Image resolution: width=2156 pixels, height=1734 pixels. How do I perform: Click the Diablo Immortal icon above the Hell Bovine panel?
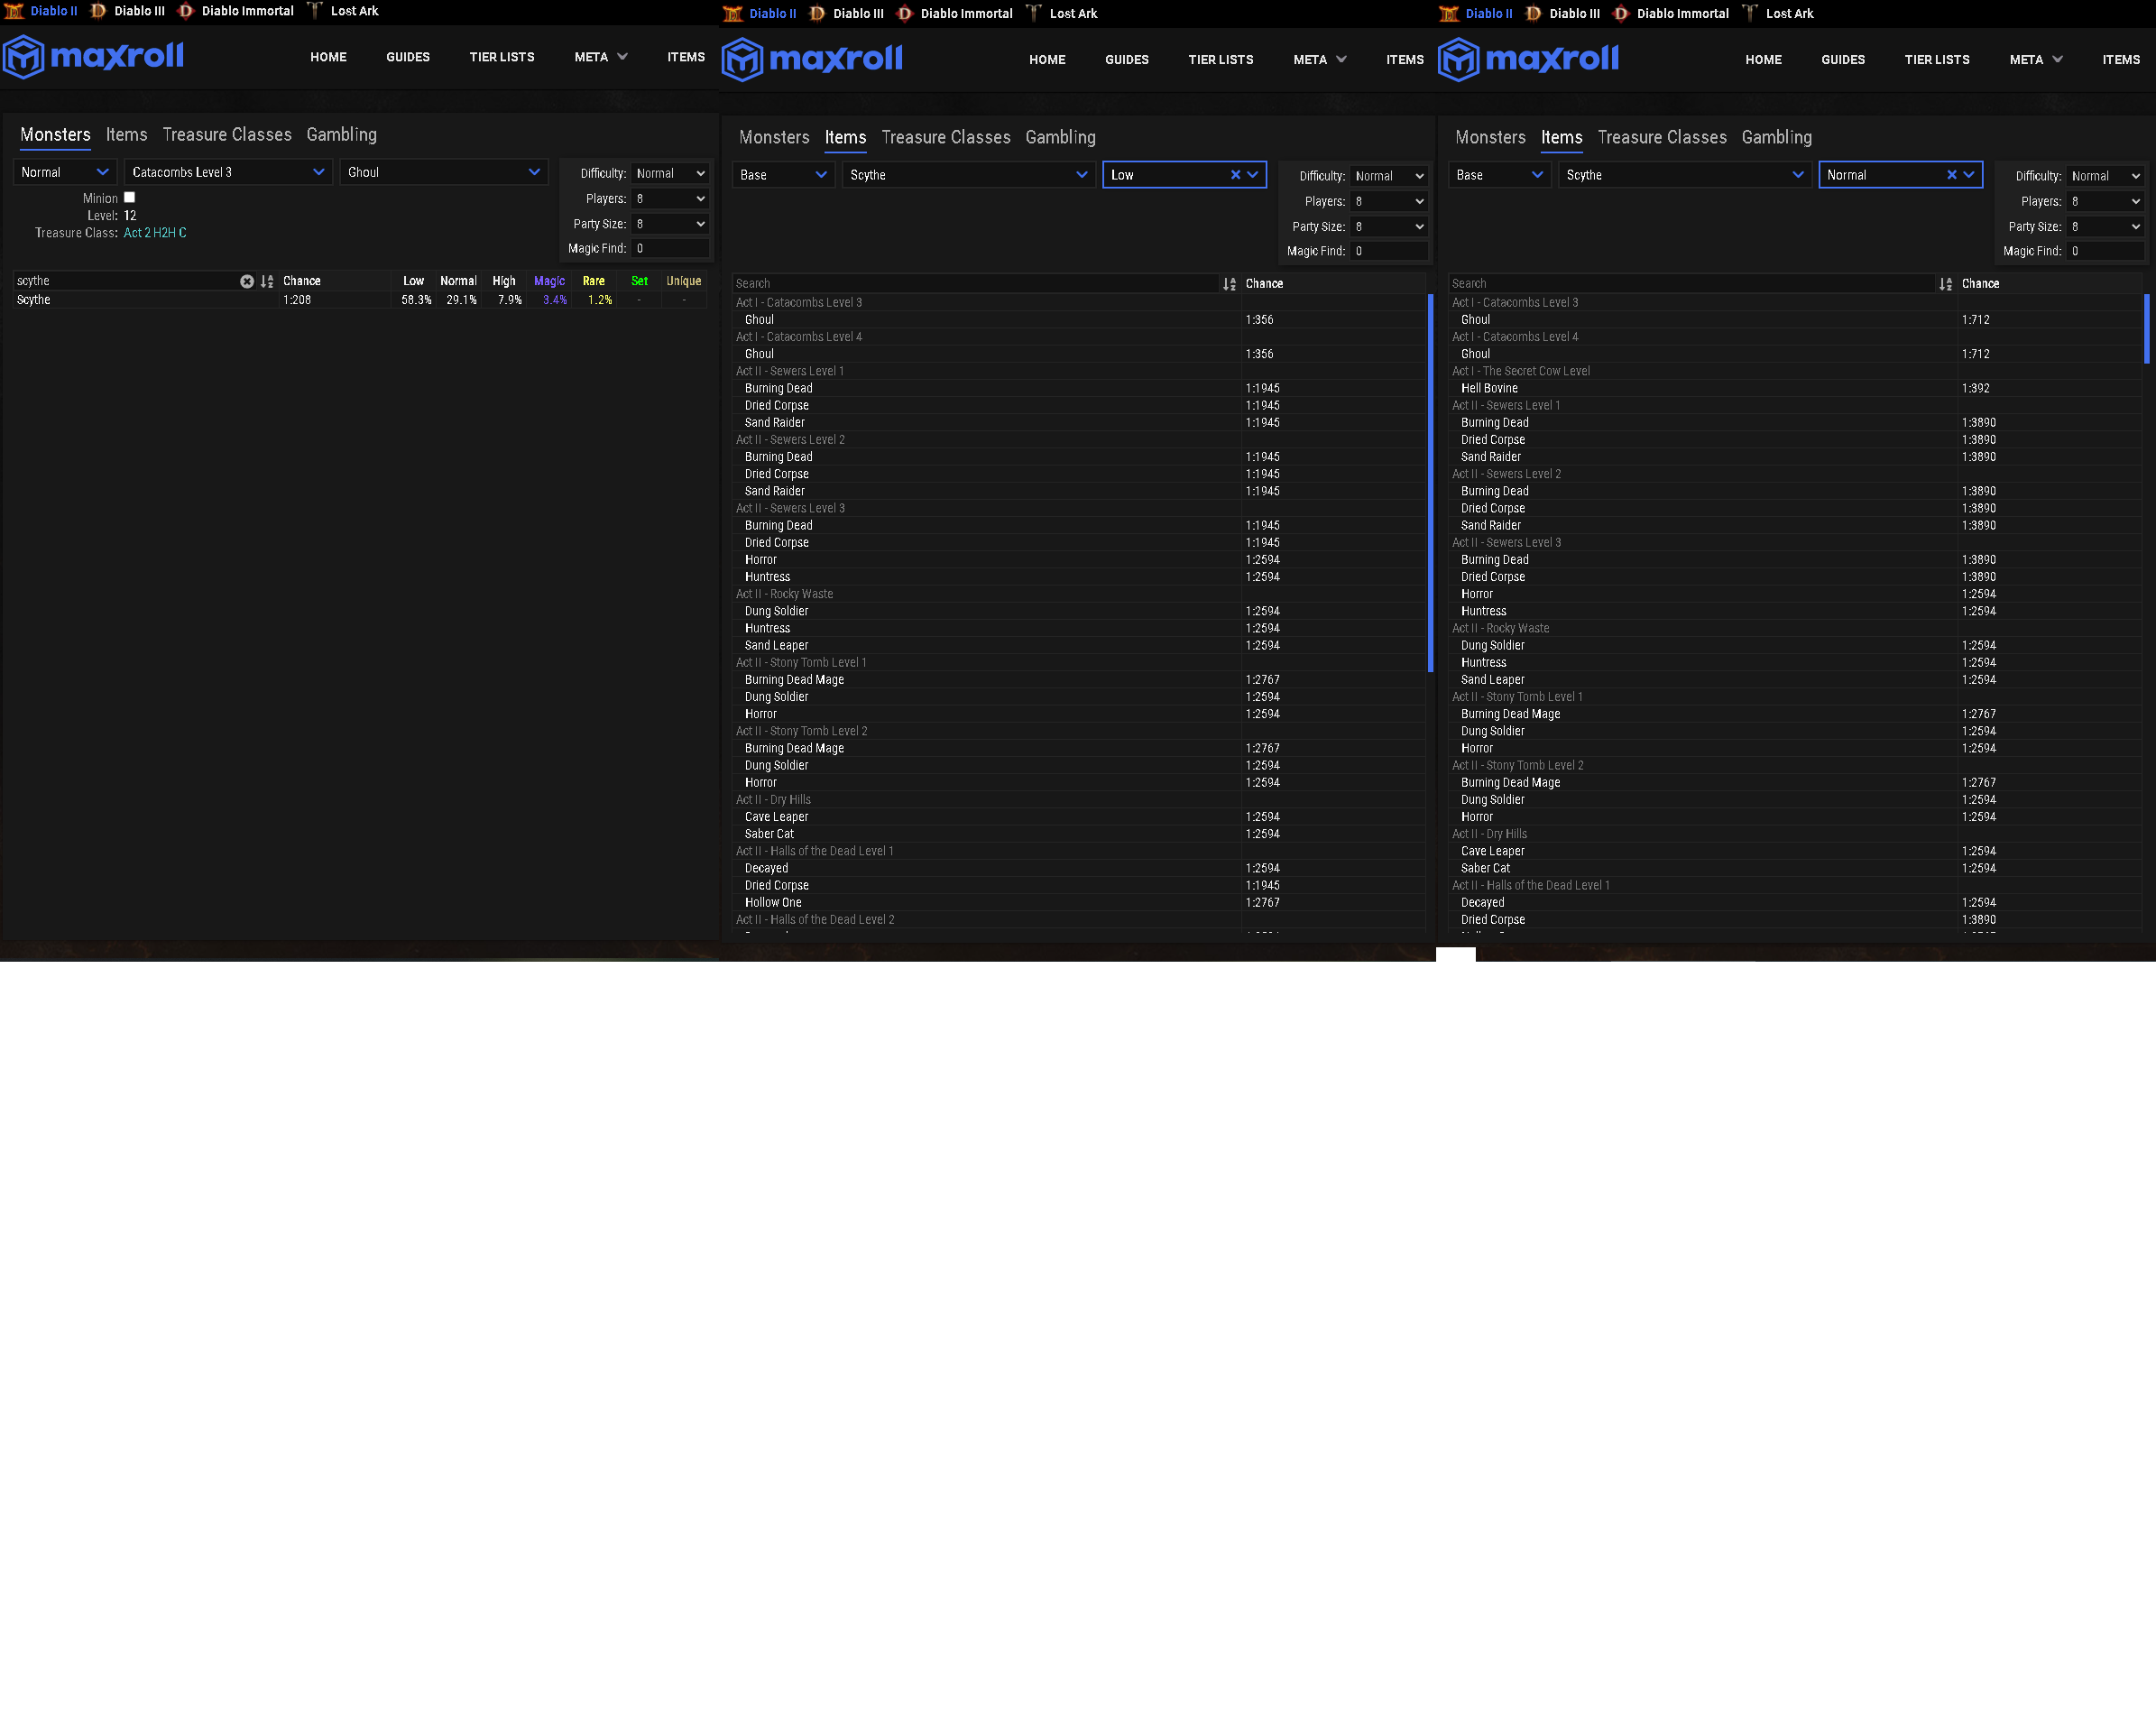(1621, 13)
